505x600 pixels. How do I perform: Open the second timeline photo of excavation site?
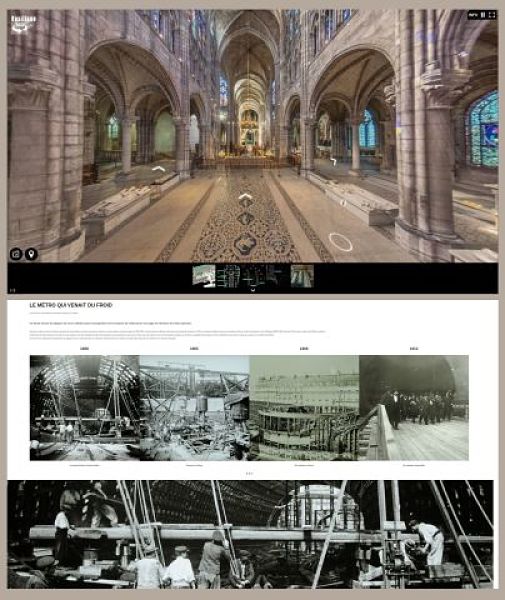click(x=194, y=408)
